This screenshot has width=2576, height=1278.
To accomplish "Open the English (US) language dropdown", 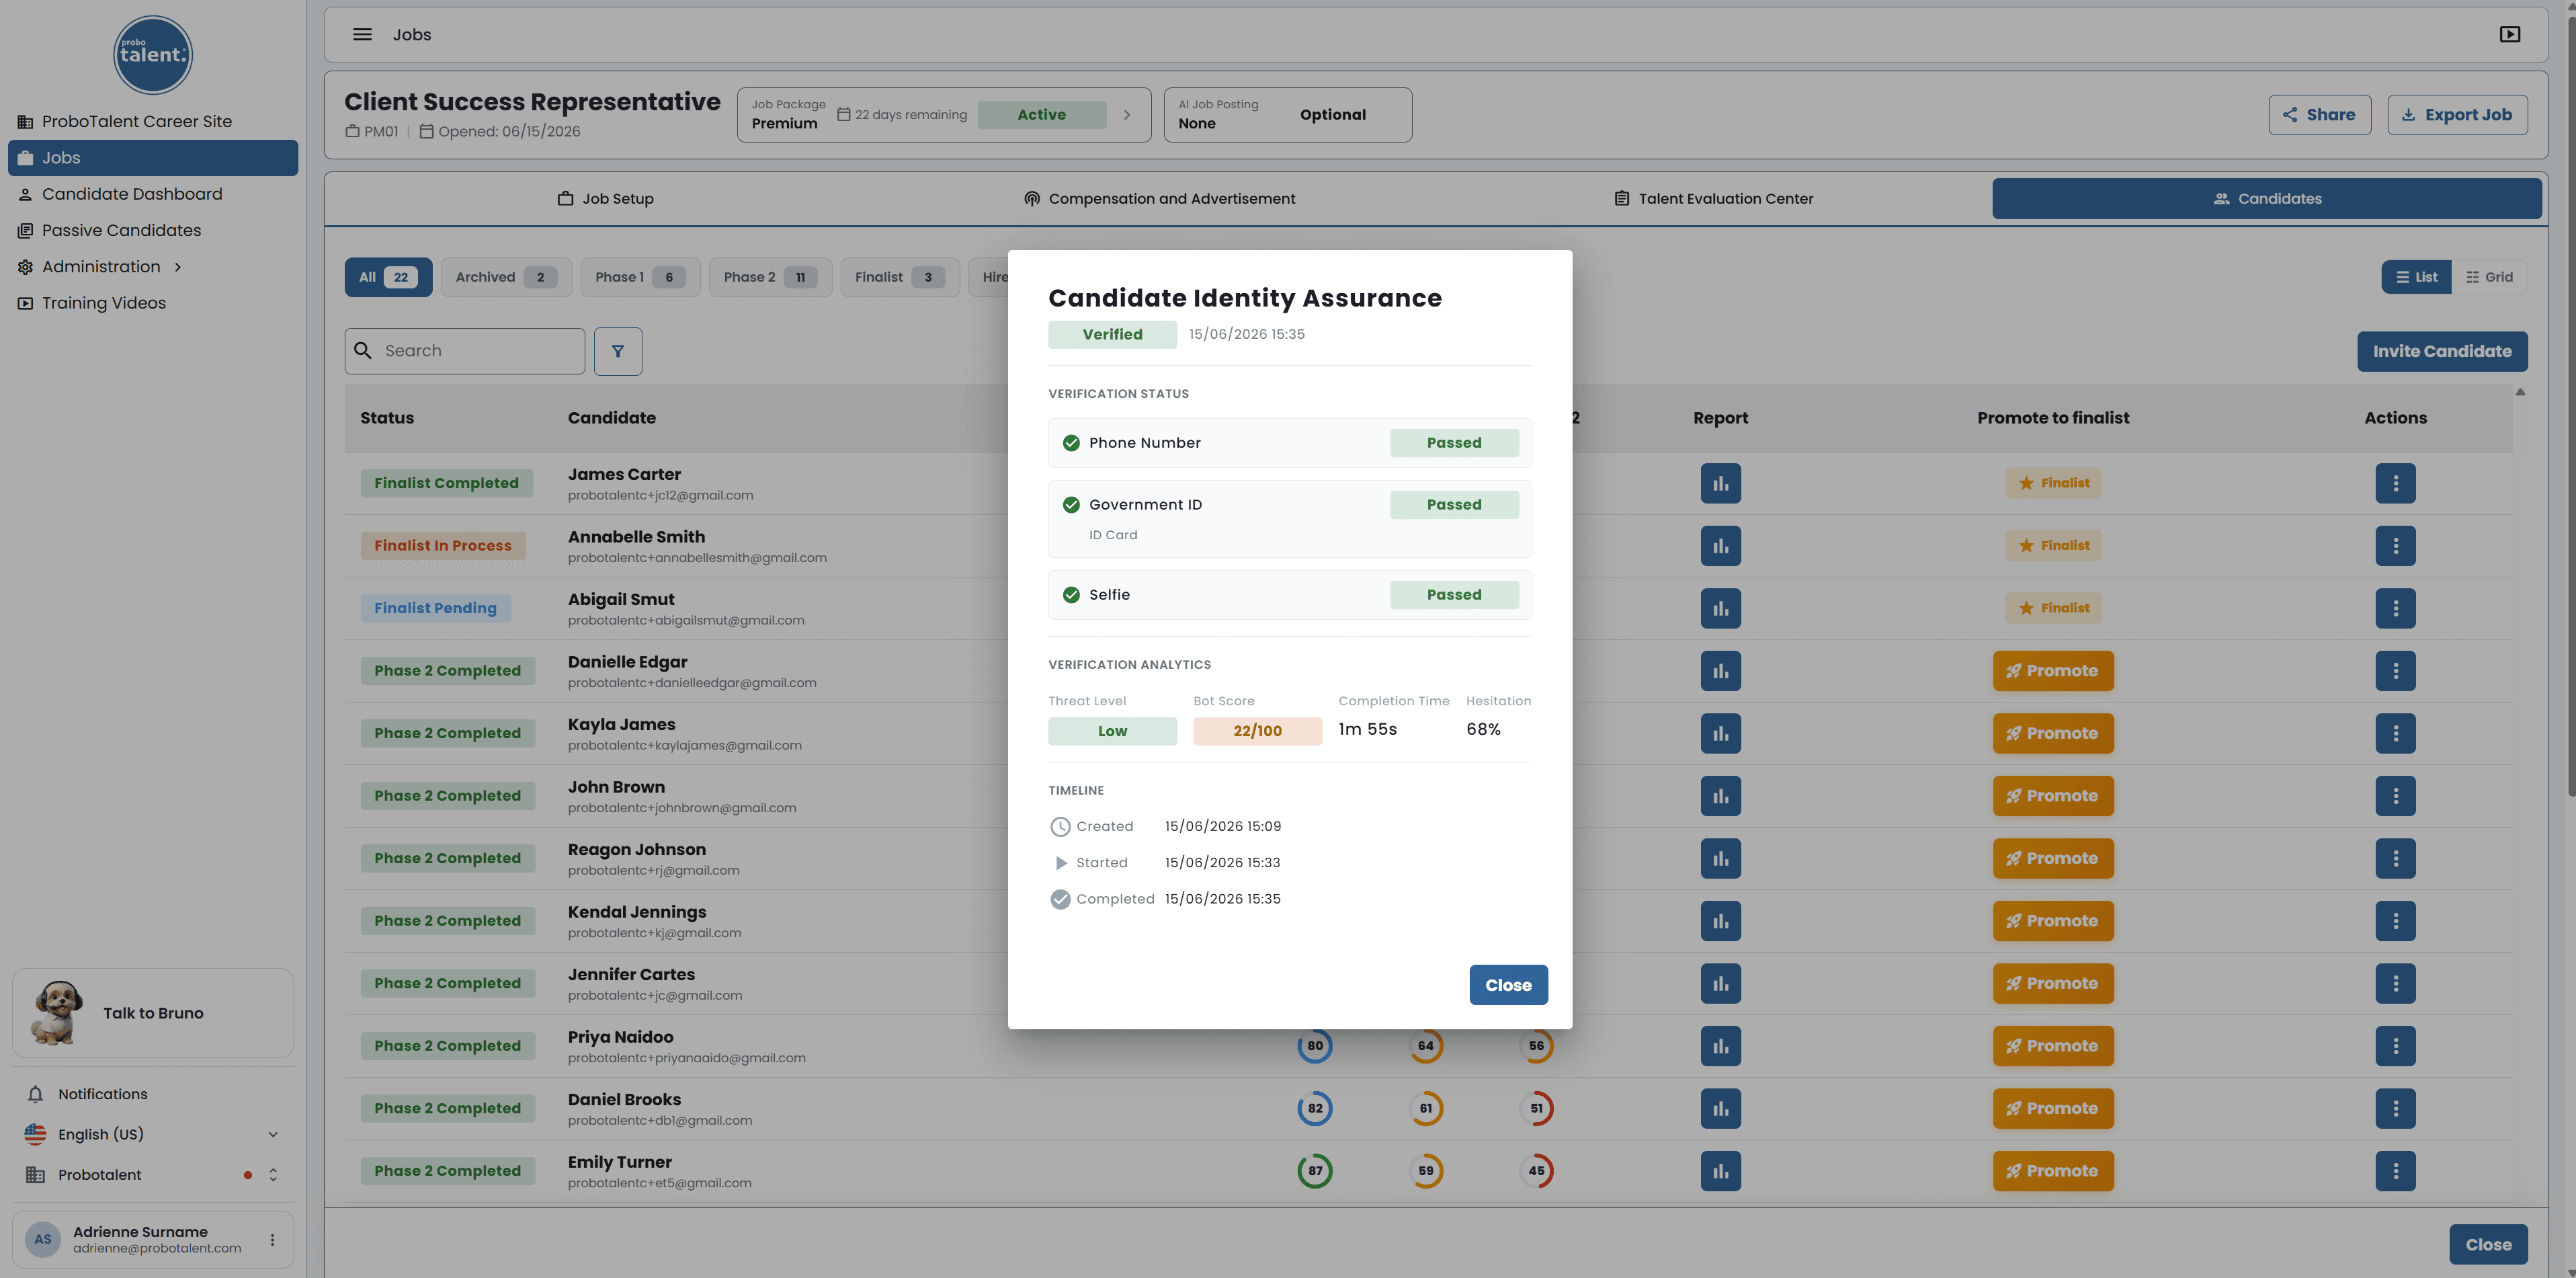I will tap(152, 1134).
